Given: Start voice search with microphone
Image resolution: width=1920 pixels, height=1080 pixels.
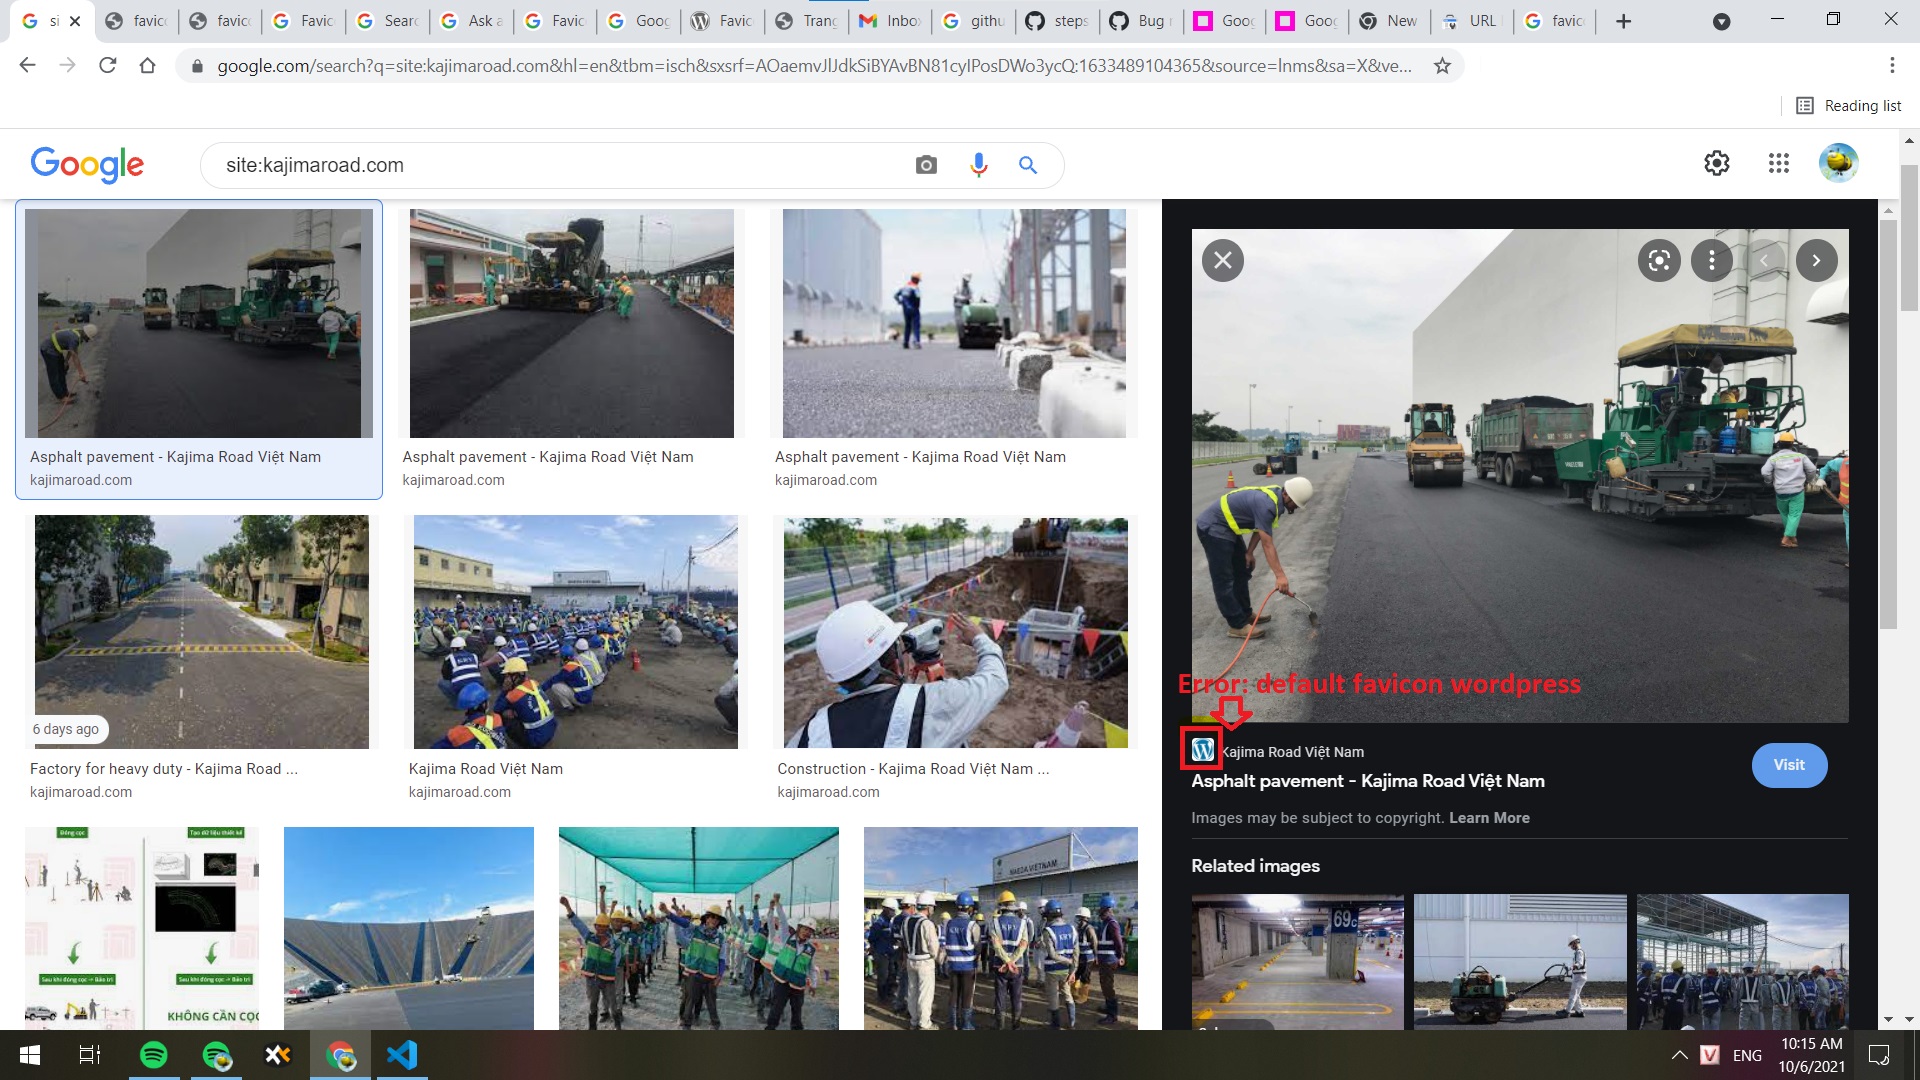Looking at the screenshot, I should tap(978, 165).
